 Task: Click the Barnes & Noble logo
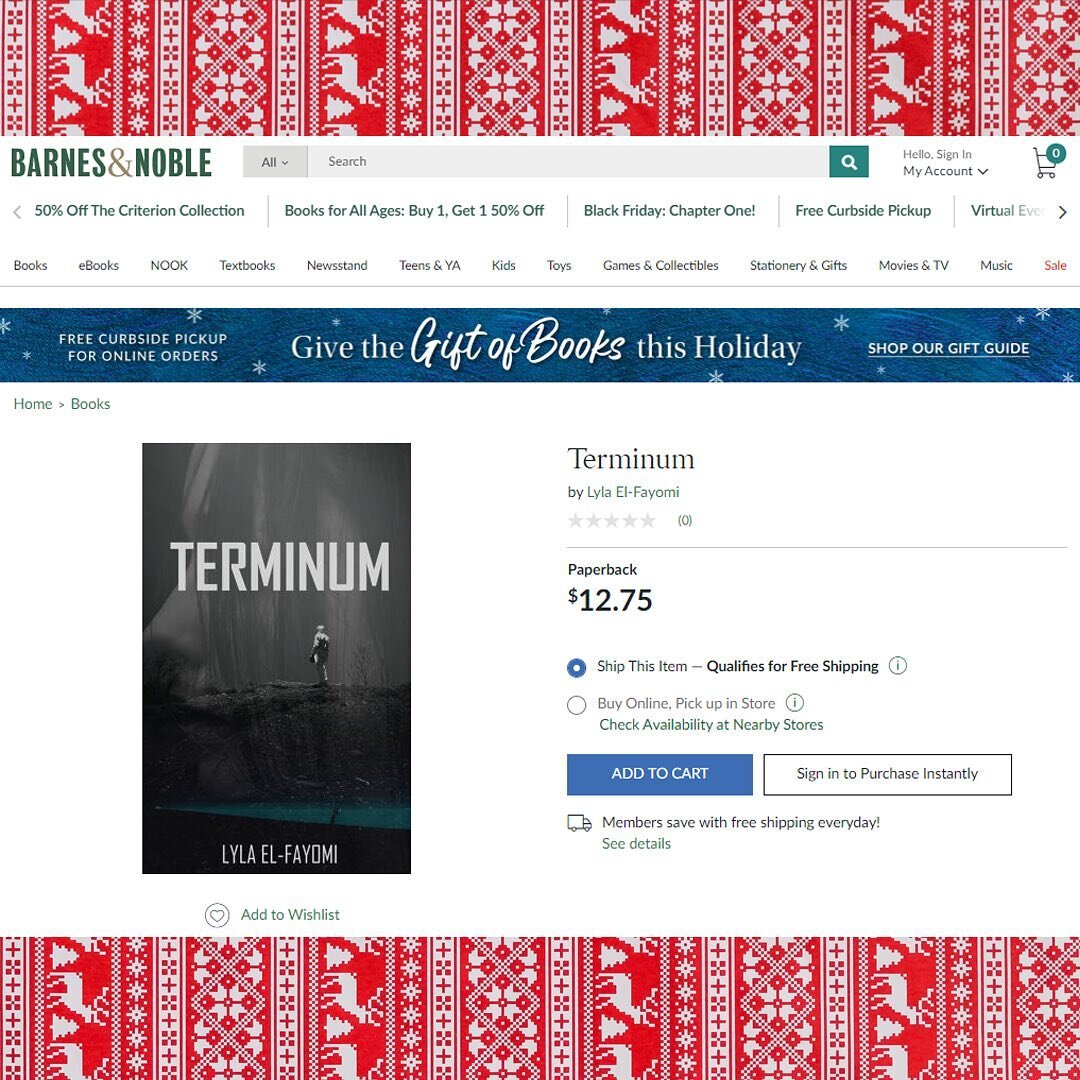[x=111, y=163]
